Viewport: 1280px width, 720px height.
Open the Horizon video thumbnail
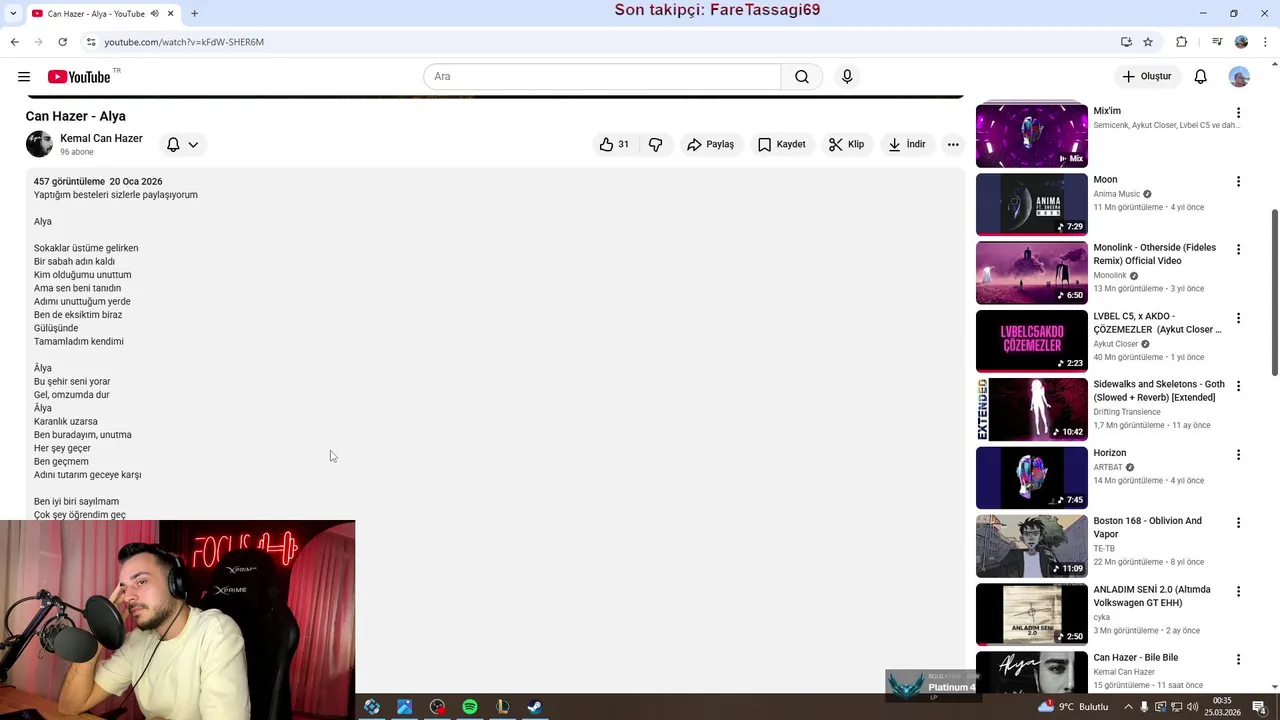[1032, 478]
